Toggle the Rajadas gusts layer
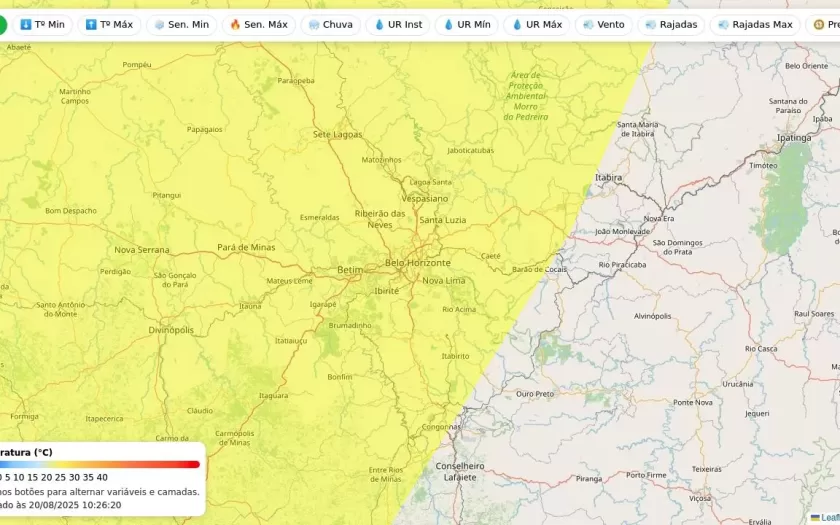 point(671,24)
